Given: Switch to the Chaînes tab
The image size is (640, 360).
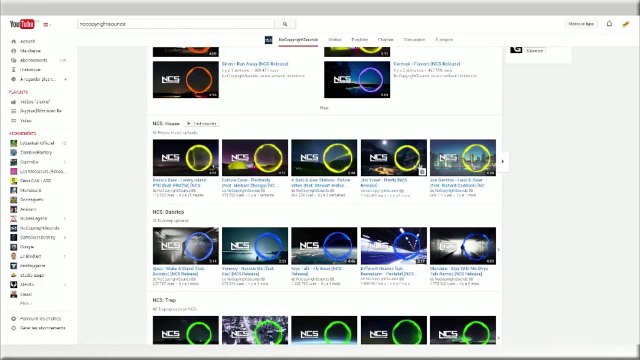Looking at the screenshot, I should pos(386,40).
